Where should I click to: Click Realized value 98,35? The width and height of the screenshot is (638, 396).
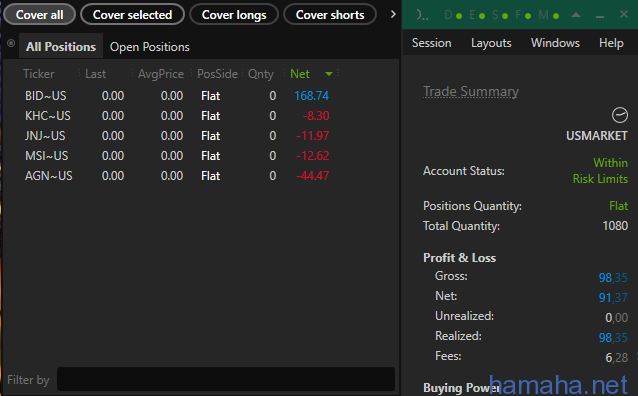[x=613, y=337]
